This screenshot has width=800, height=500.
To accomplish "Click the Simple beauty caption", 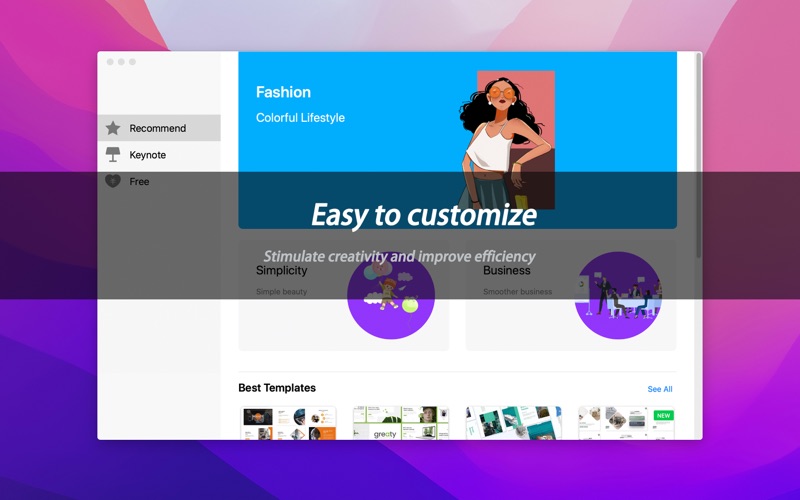I will click(281, 291).
